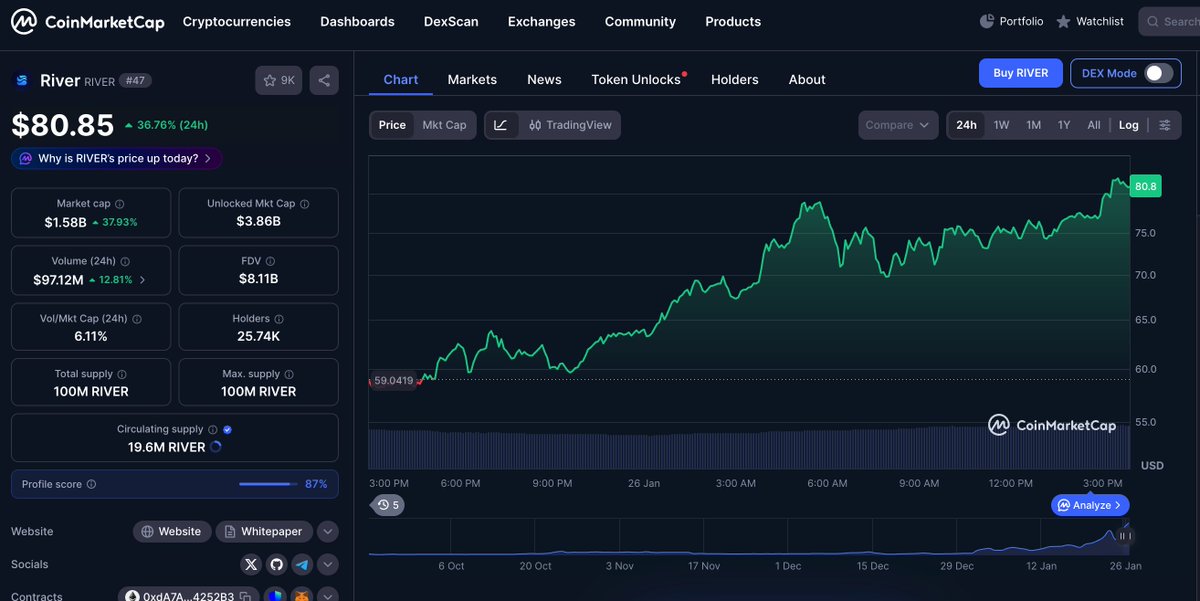Select the line chart icon
1200x601 pixels.
[501, 125]
